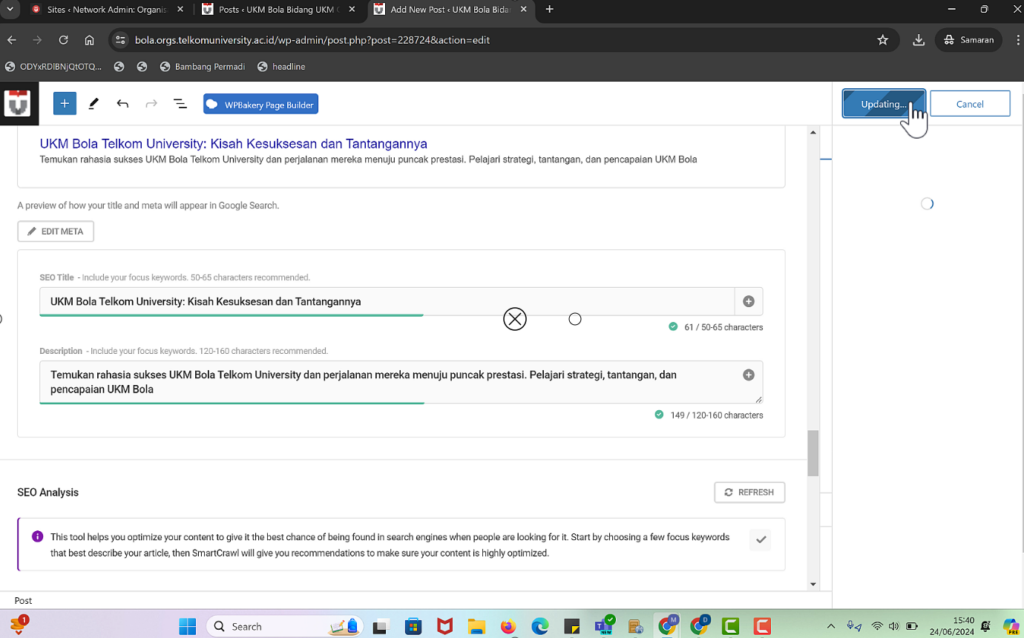This screenshot has height=638, width=1024.
Task: Click the Cancel button
Action: [969, 103]
